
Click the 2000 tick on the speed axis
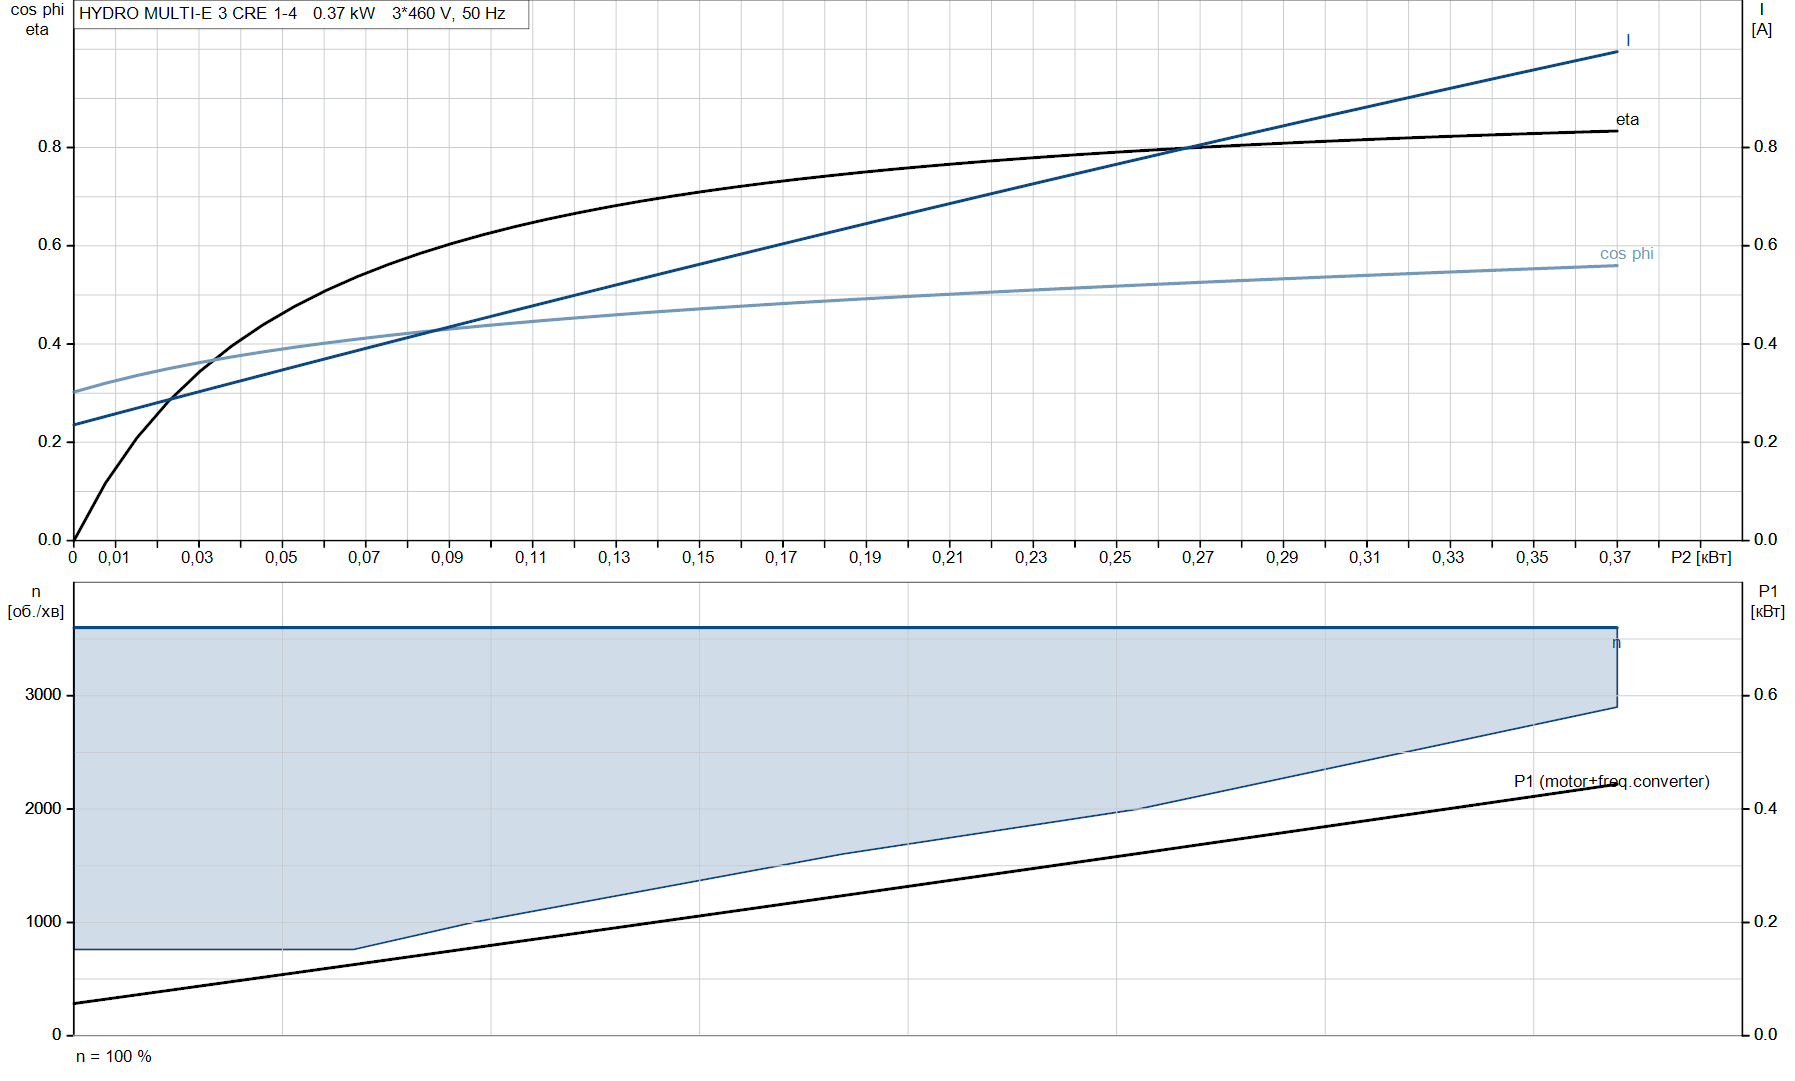[x=43, y=808]
